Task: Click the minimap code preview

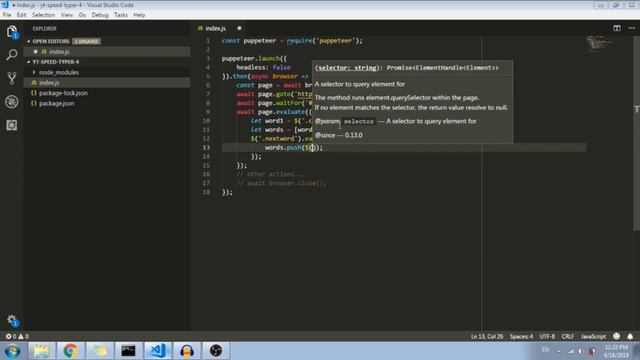Action: tap(599, 43)
